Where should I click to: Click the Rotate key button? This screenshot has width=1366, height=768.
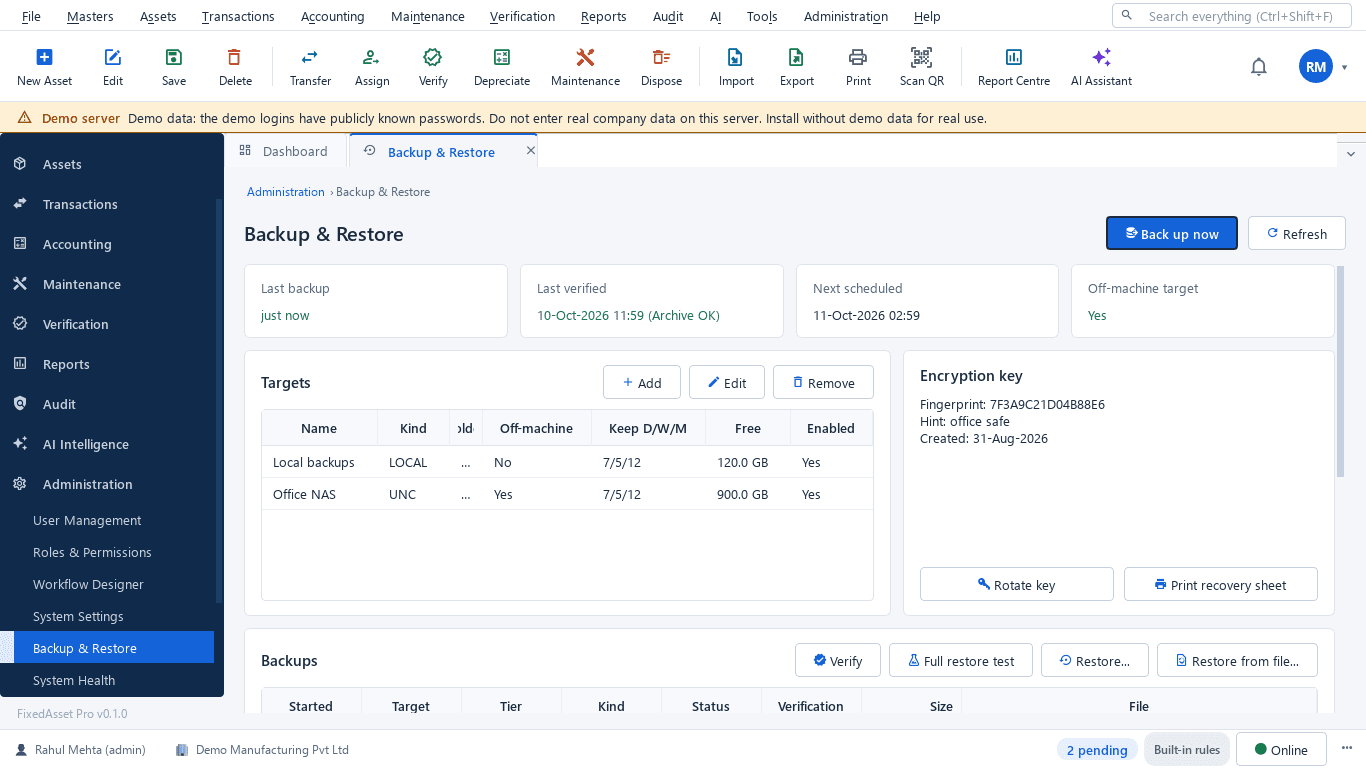click(1017, 585)
